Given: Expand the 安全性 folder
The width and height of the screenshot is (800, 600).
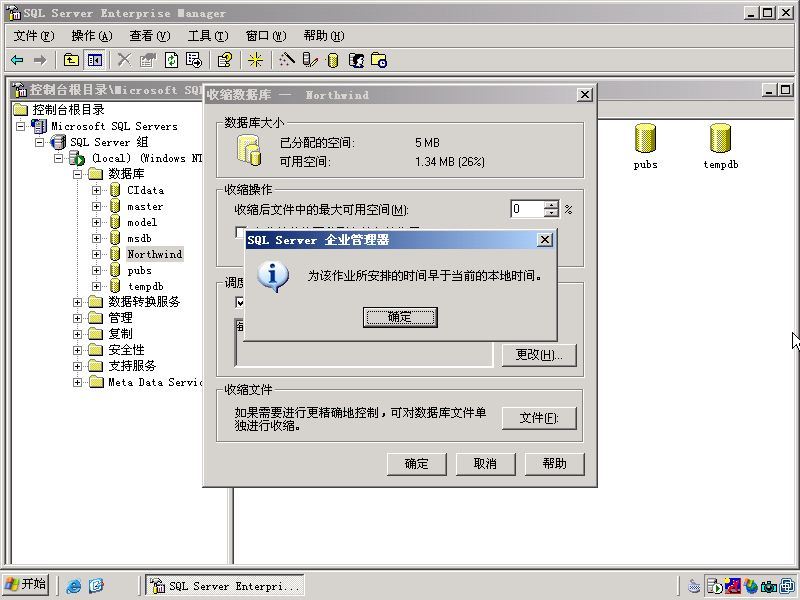Looking at the screenshot, I should coord(78,350).
